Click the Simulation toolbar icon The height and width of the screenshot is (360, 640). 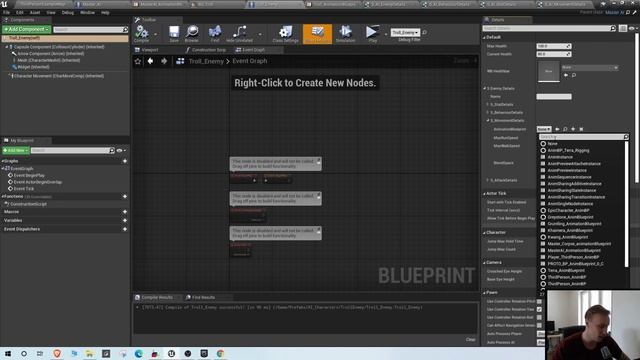pyautogui.click(x=345, y=33)
